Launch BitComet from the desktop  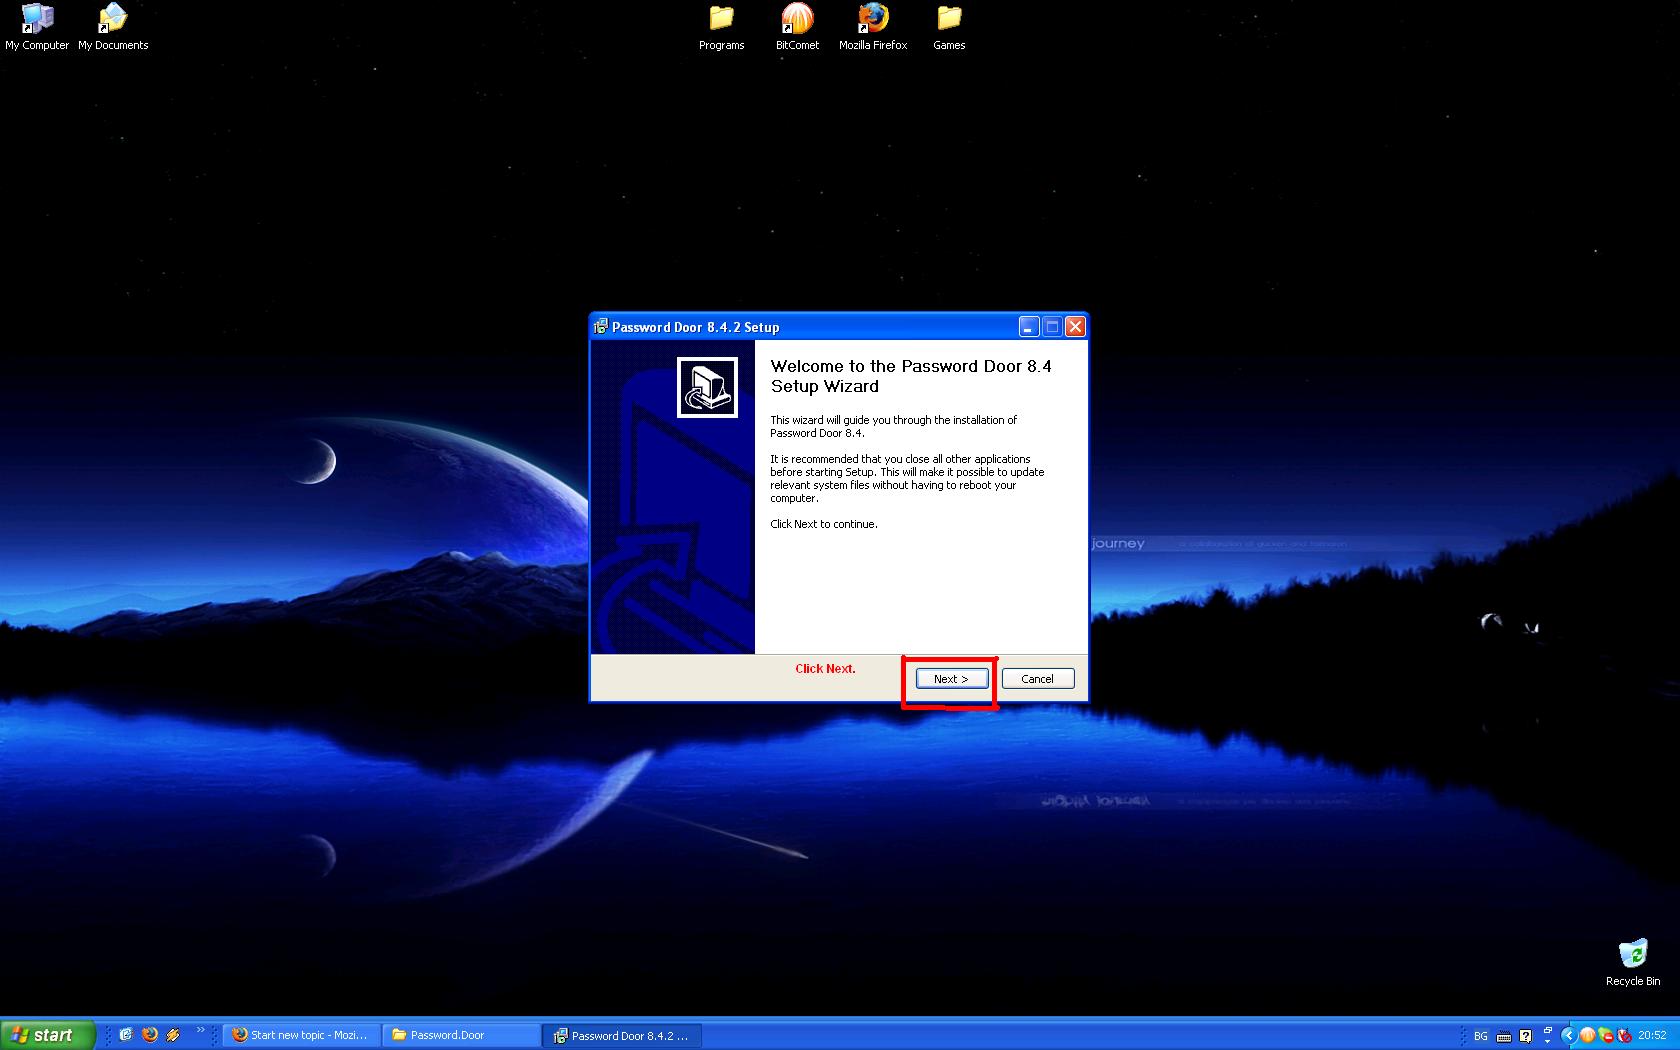797,27
